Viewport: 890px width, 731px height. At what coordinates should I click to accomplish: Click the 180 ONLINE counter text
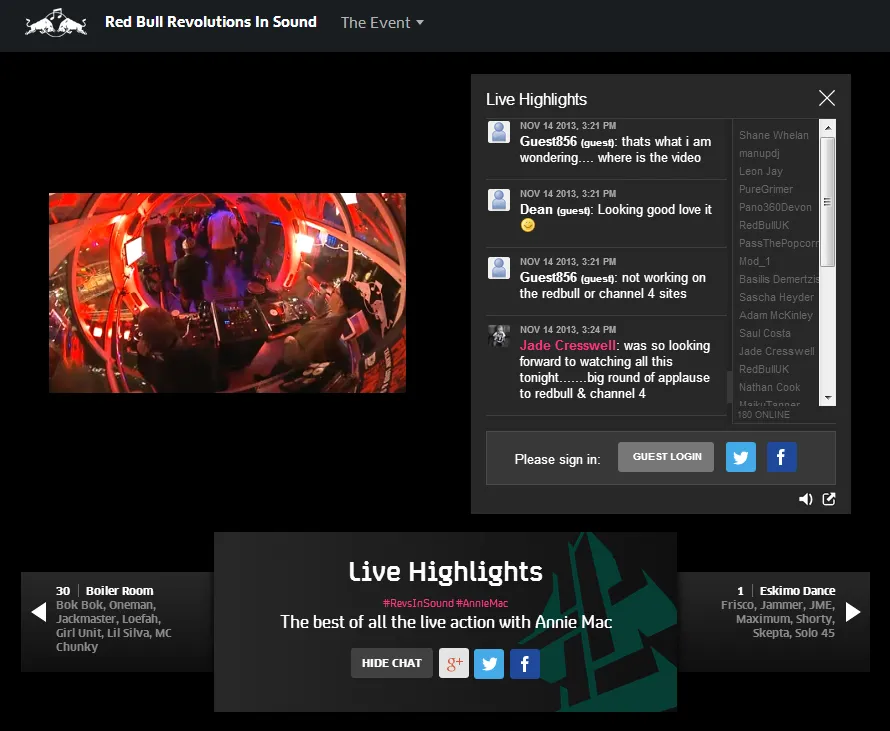click(x=763, y=415)
